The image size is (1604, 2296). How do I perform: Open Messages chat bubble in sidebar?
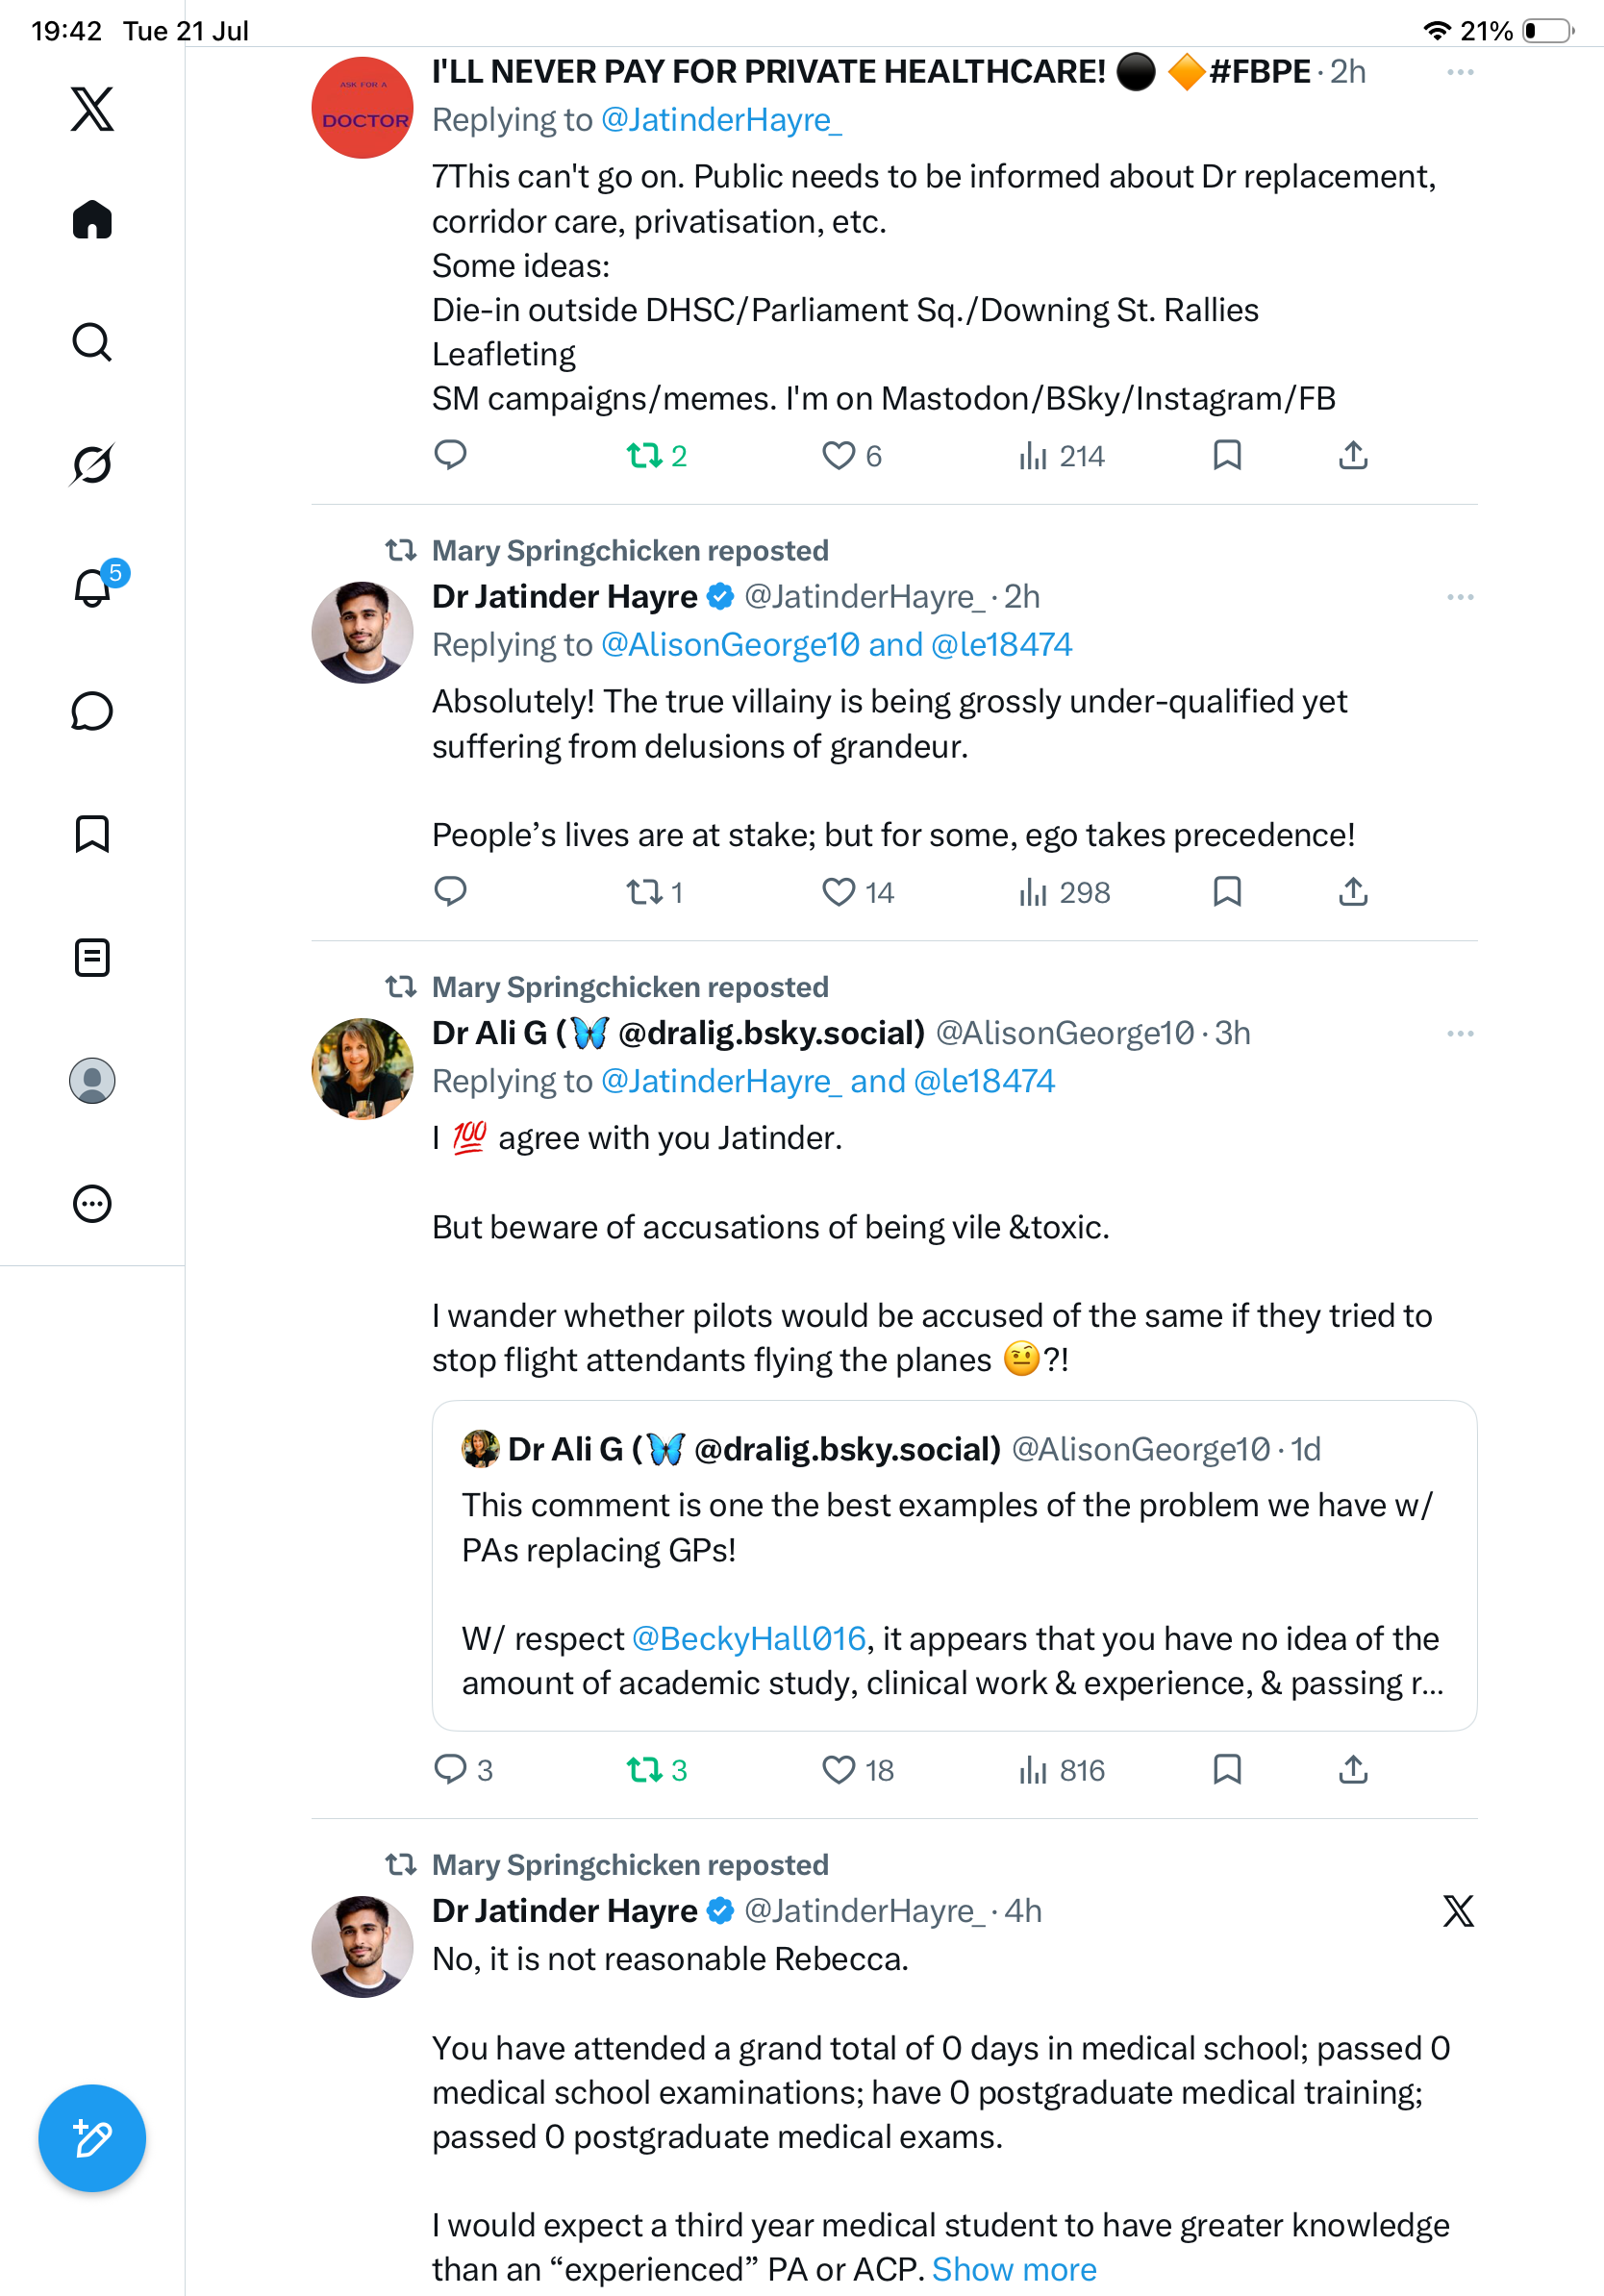[92, 711]
